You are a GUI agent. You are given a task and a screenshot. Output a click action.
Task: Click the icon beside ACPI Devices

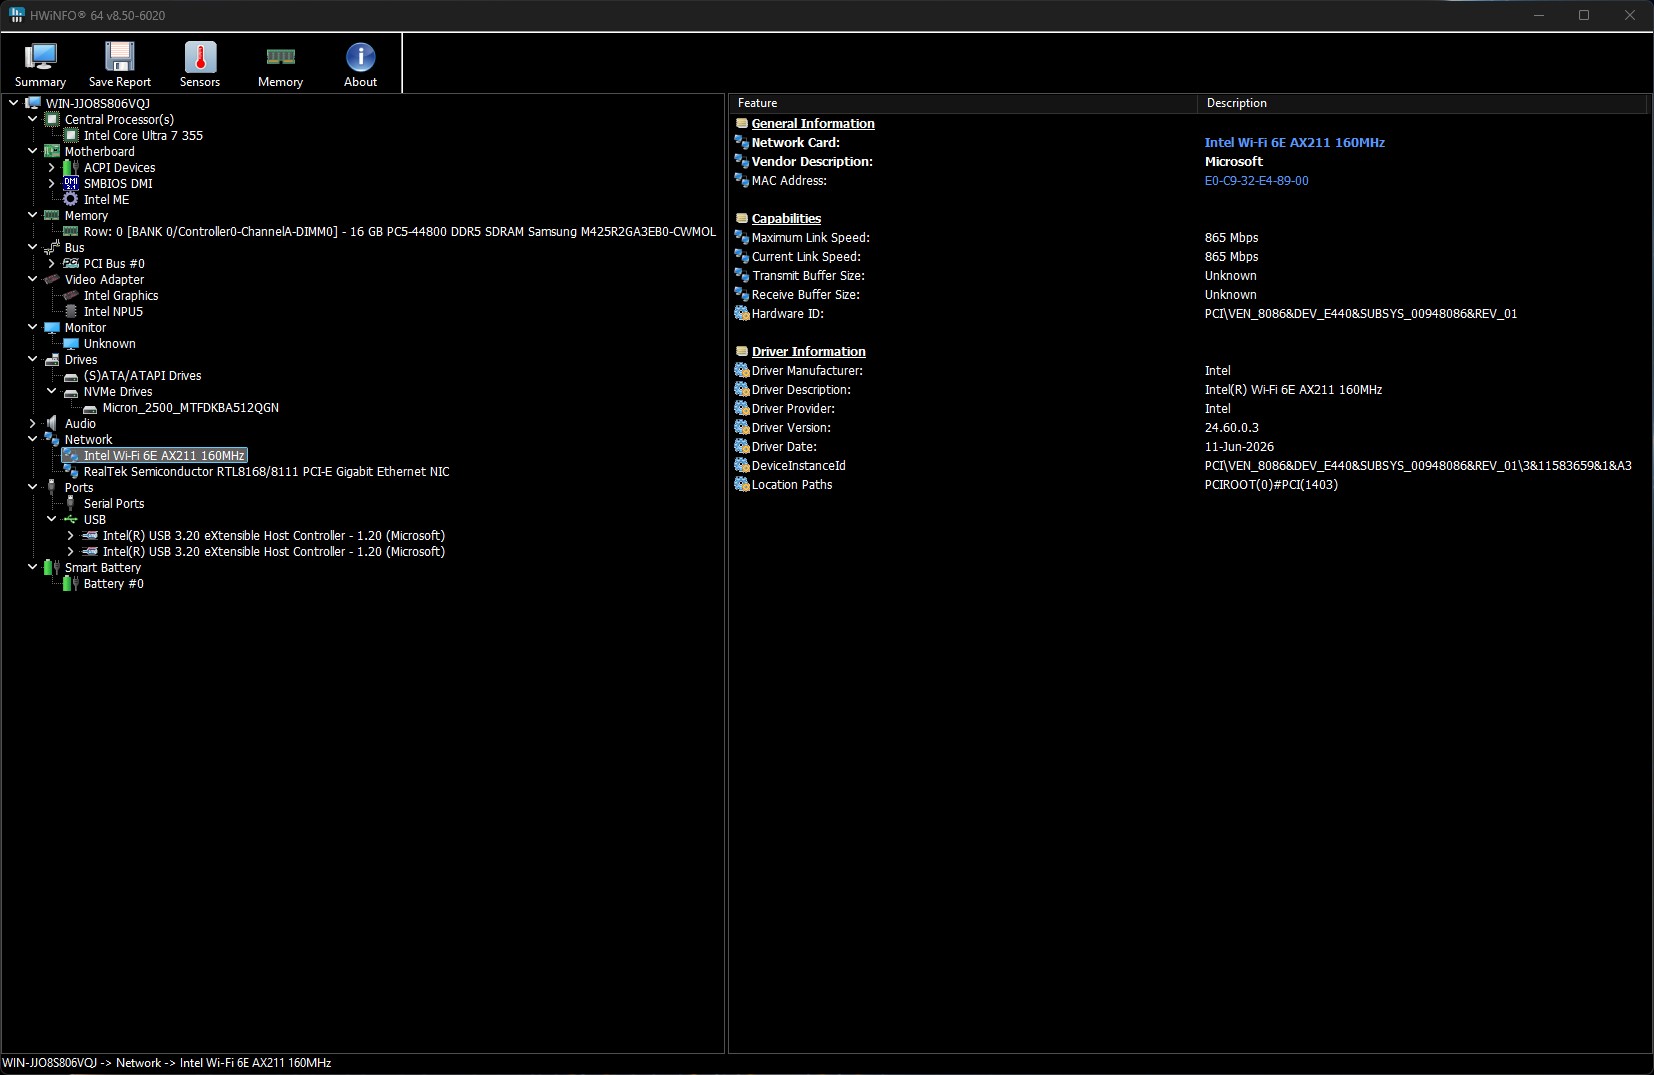click(x=71, y=167)
